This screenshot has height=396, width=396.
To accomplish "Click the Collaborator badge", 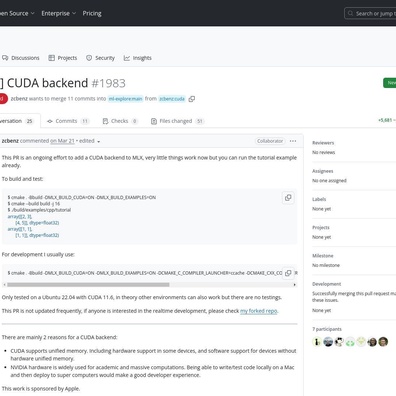I will 270,141.
